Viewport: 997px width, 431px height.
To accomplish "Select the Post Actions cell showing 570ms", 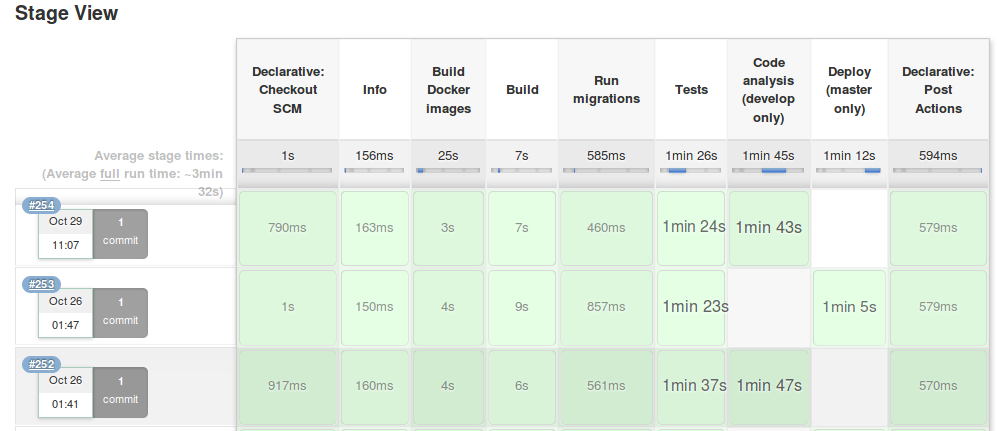I will (x=938, y=386).
